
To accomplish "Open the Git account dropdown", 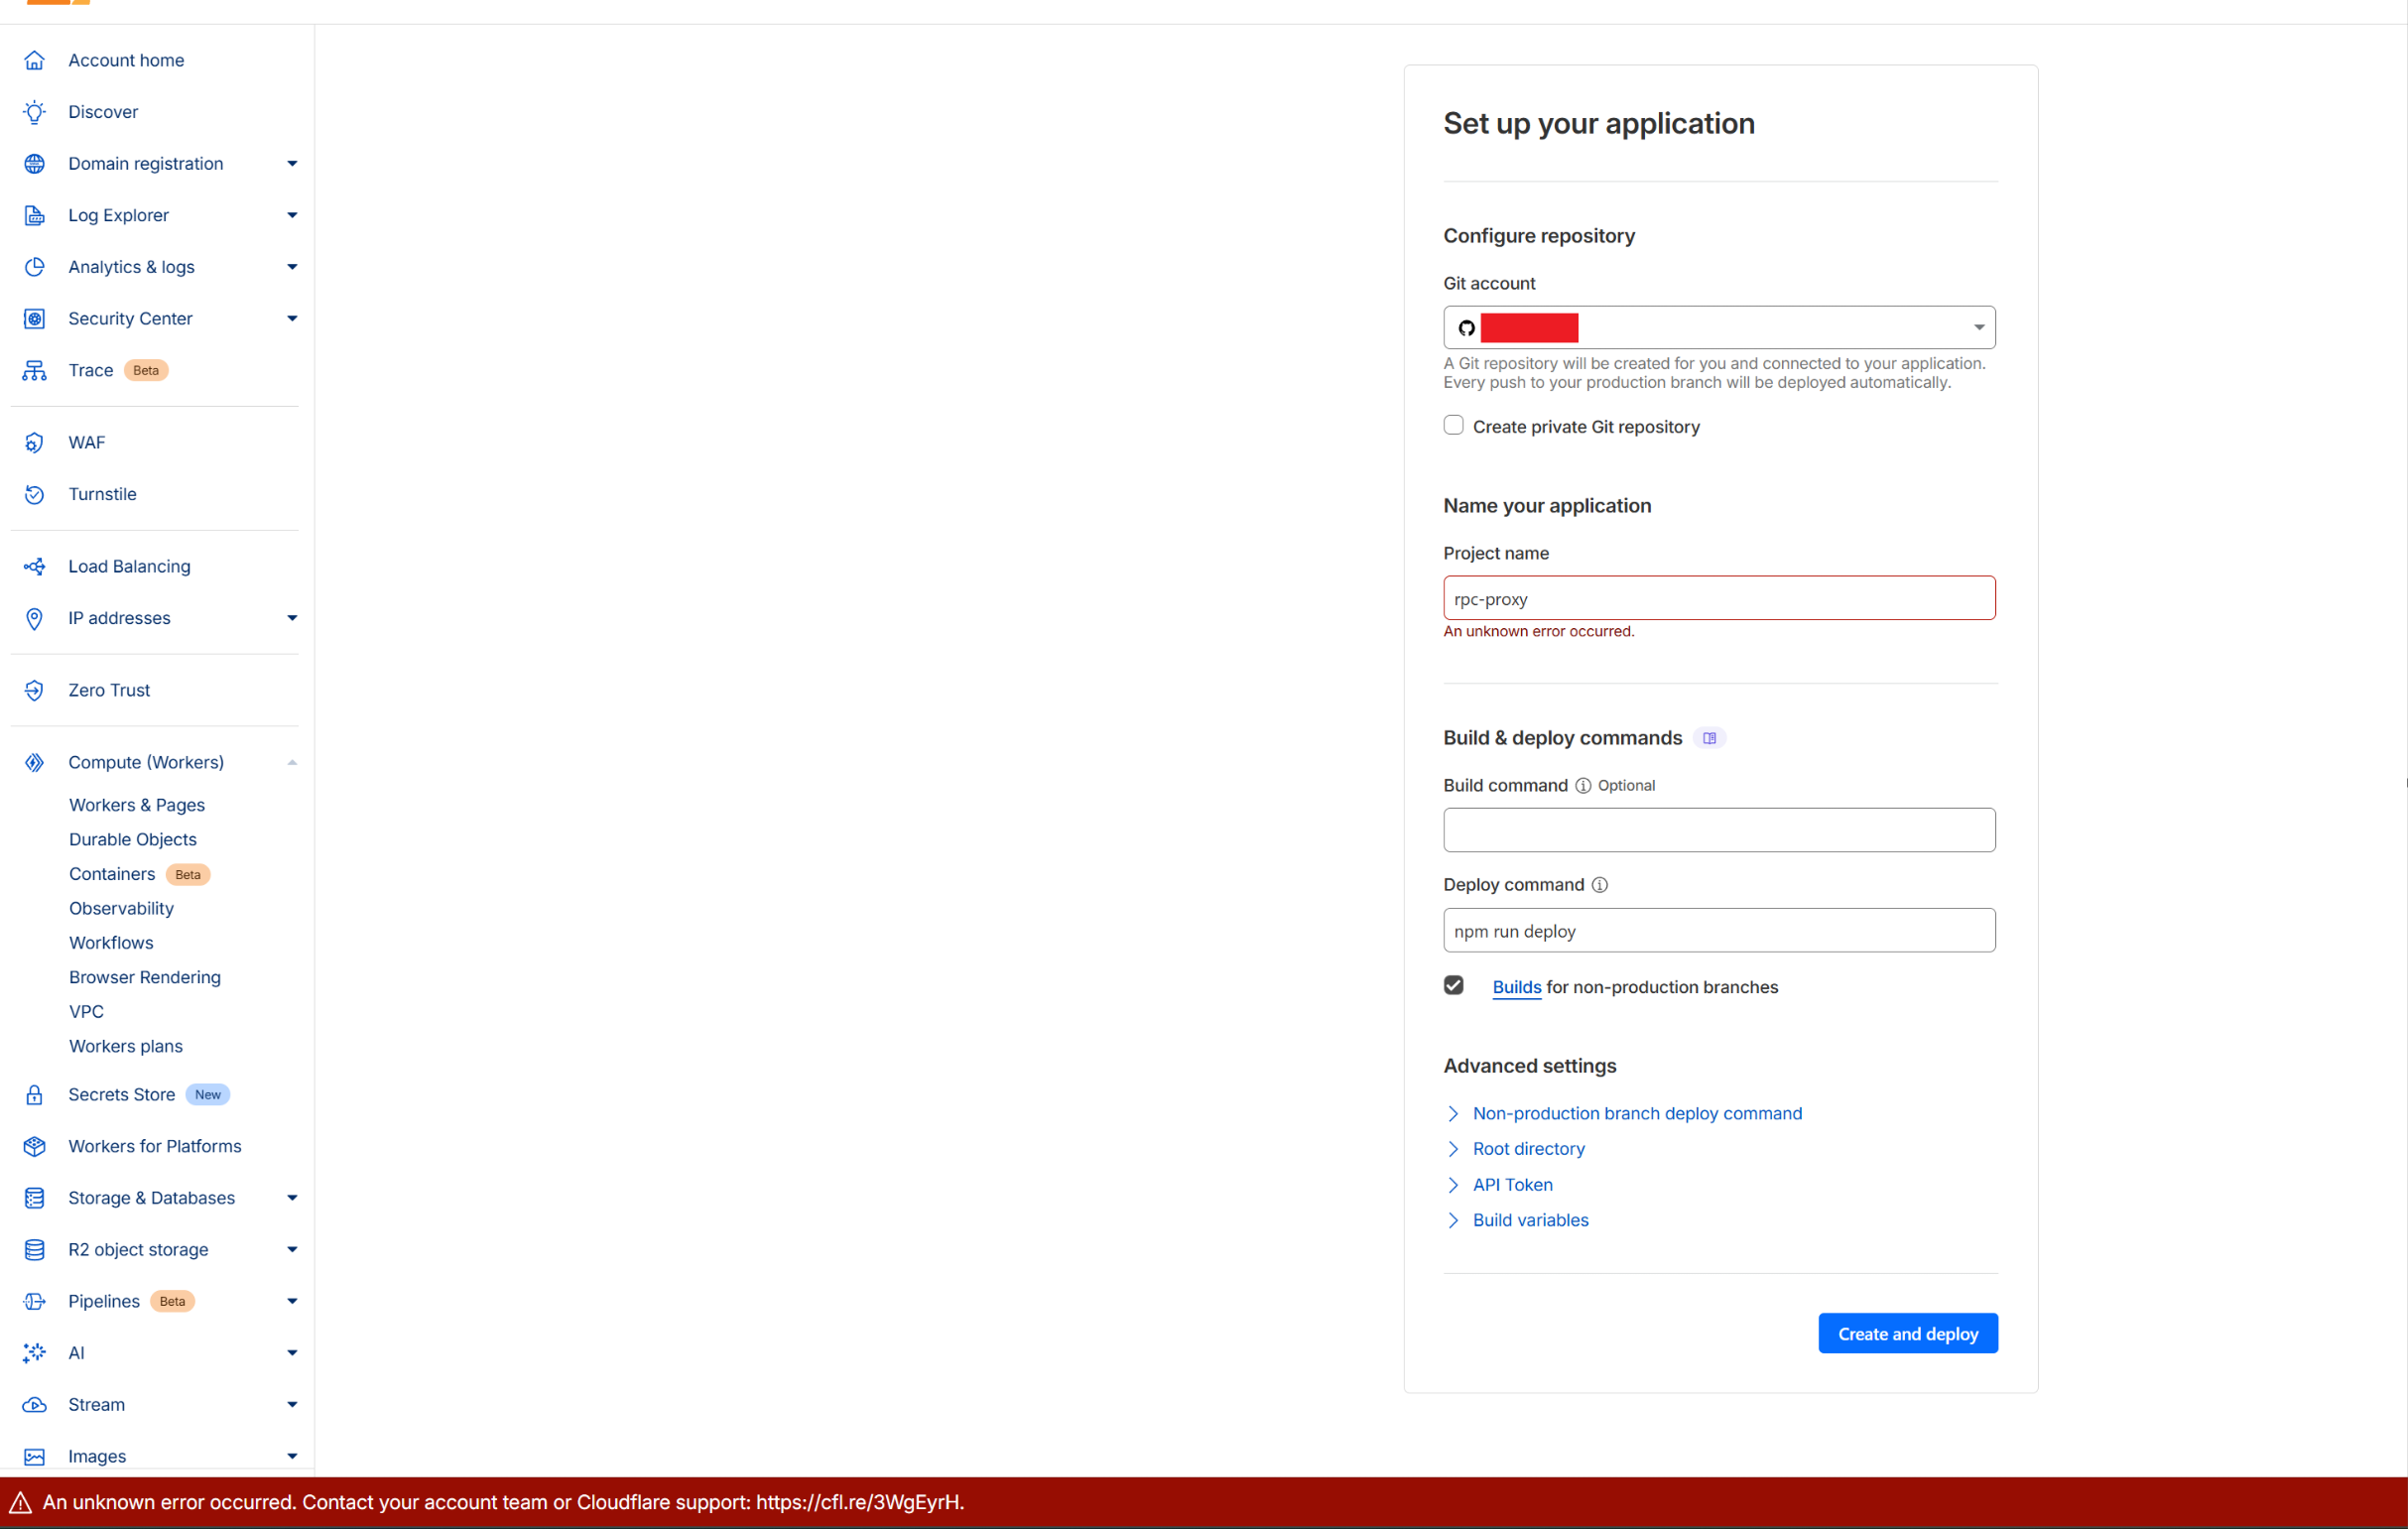I will click(x=1719, y=328).
